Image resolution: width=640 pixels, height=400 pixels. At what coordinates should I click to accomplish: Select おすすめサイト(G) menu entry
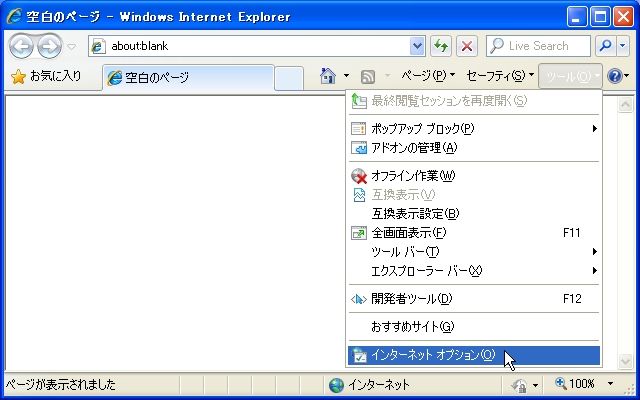point(474,327)
